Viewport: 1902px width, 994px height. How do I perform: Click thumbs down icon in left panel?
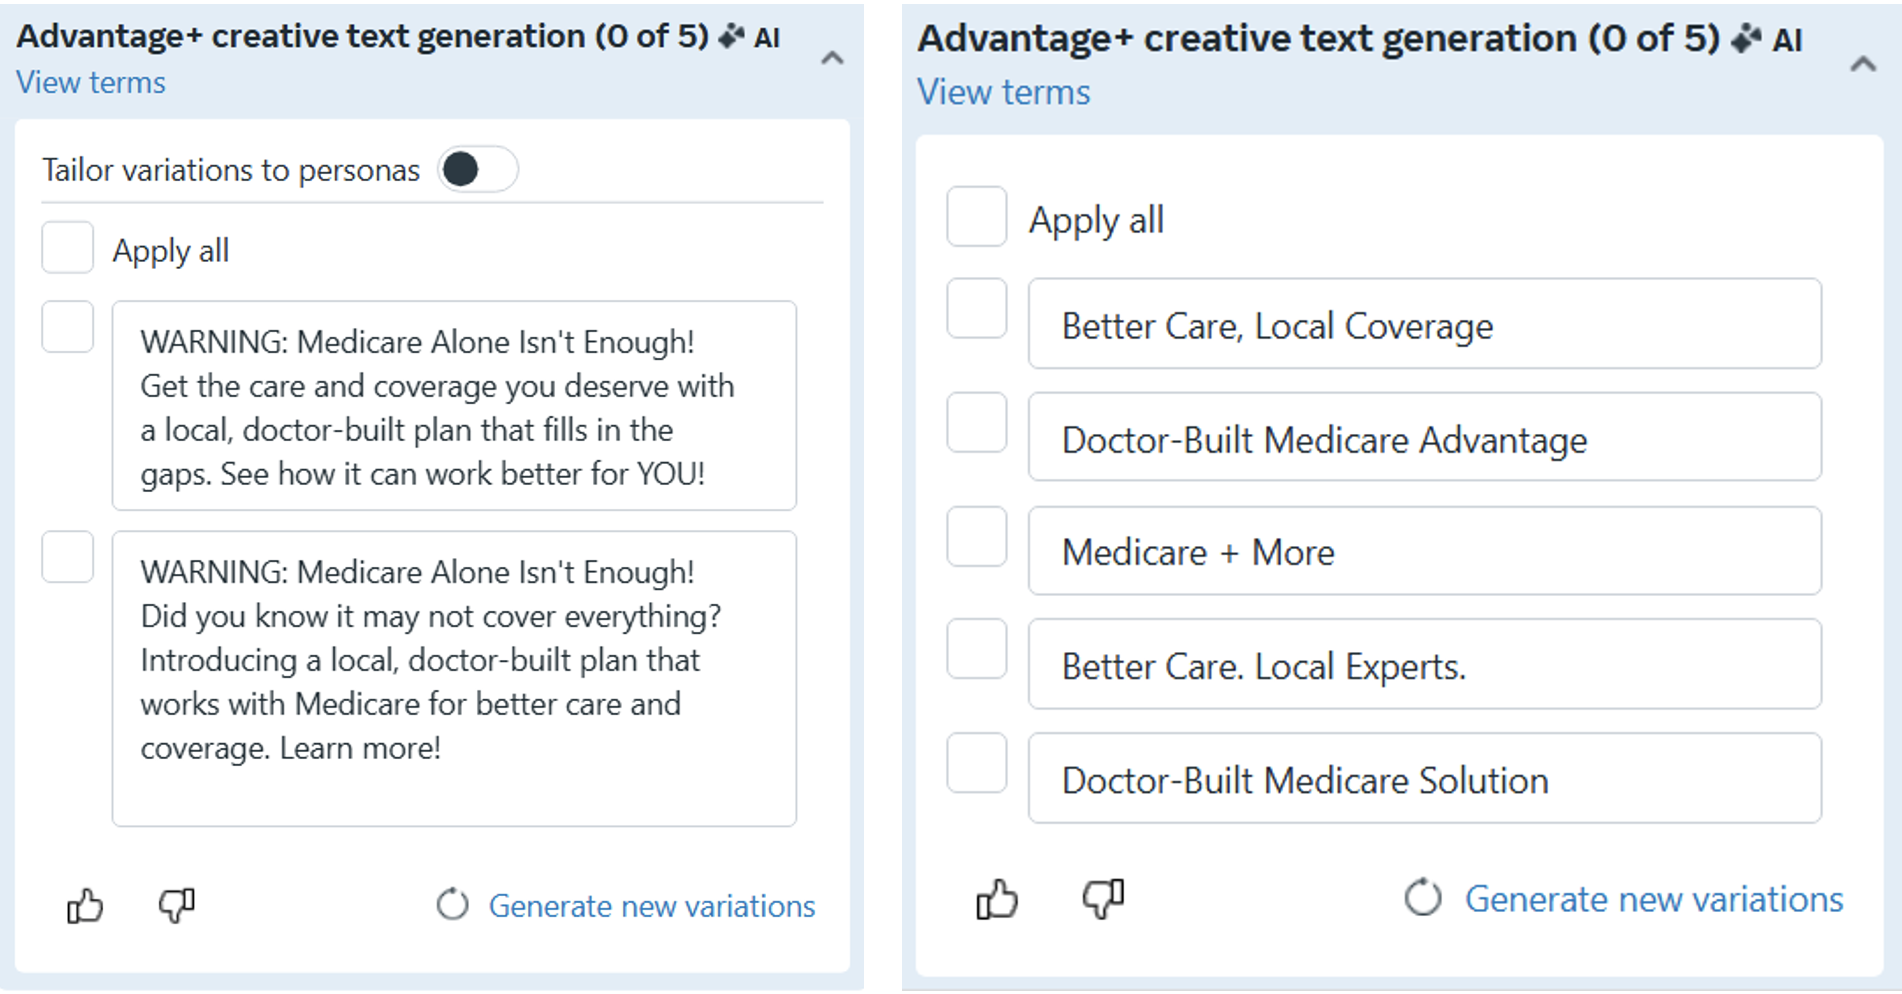coord(177,905)
